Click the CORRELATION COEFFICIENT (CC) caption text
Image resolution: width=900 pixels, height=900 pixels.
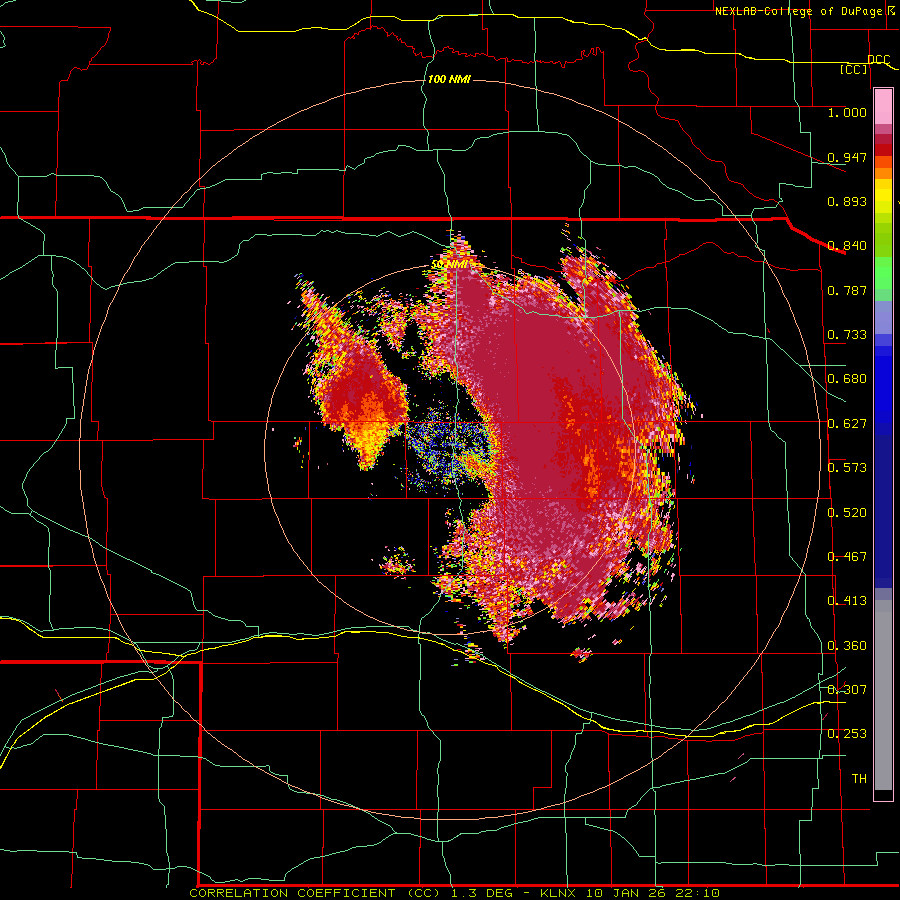coord(315,893)
